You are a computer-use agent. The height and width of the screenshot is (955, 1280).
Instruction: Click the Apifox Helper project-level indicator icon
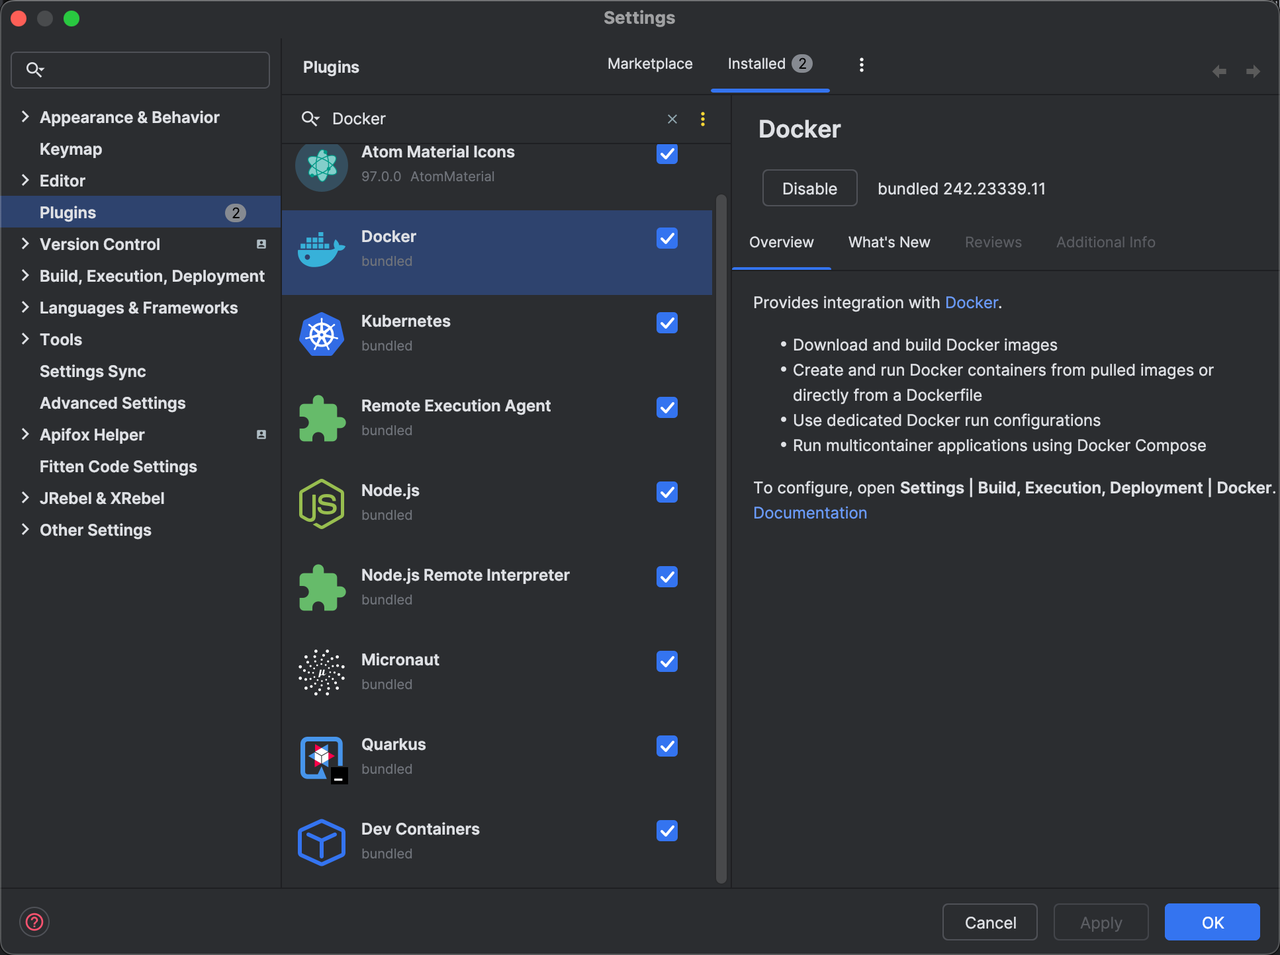click(261, 435)
